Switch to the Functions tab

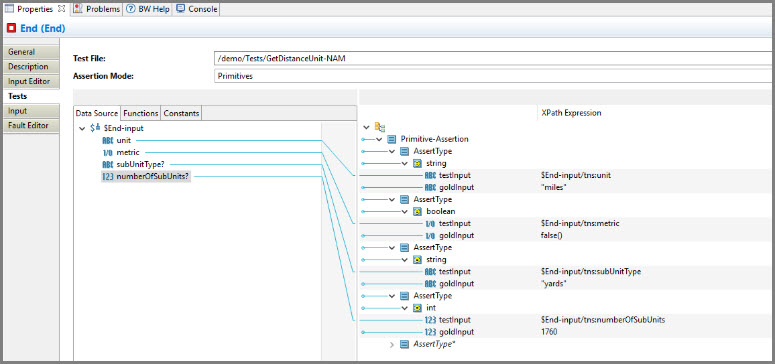(141, 113)
